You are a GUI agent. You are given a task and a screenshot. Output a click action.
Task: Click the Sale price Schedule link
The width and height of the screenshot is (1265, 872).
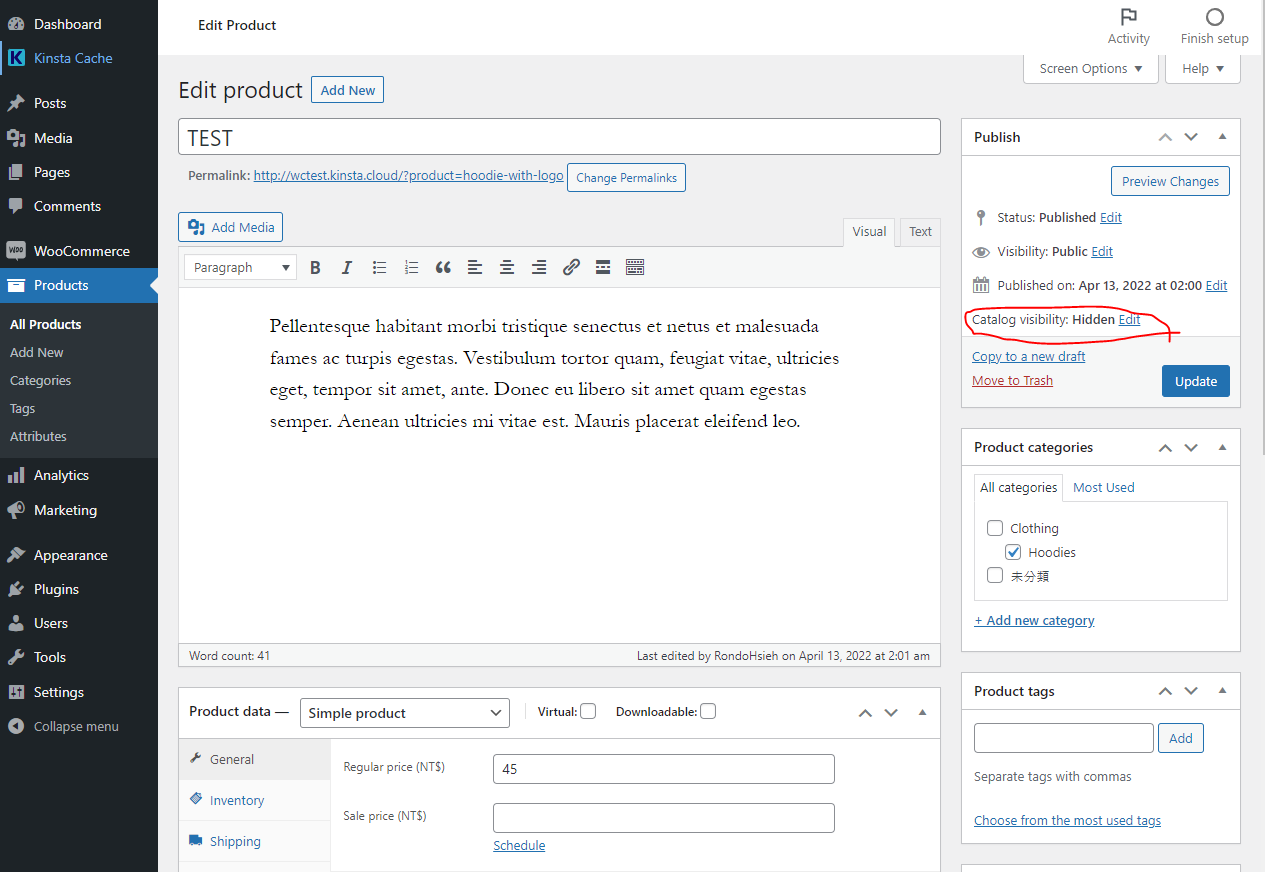(519, 845)
